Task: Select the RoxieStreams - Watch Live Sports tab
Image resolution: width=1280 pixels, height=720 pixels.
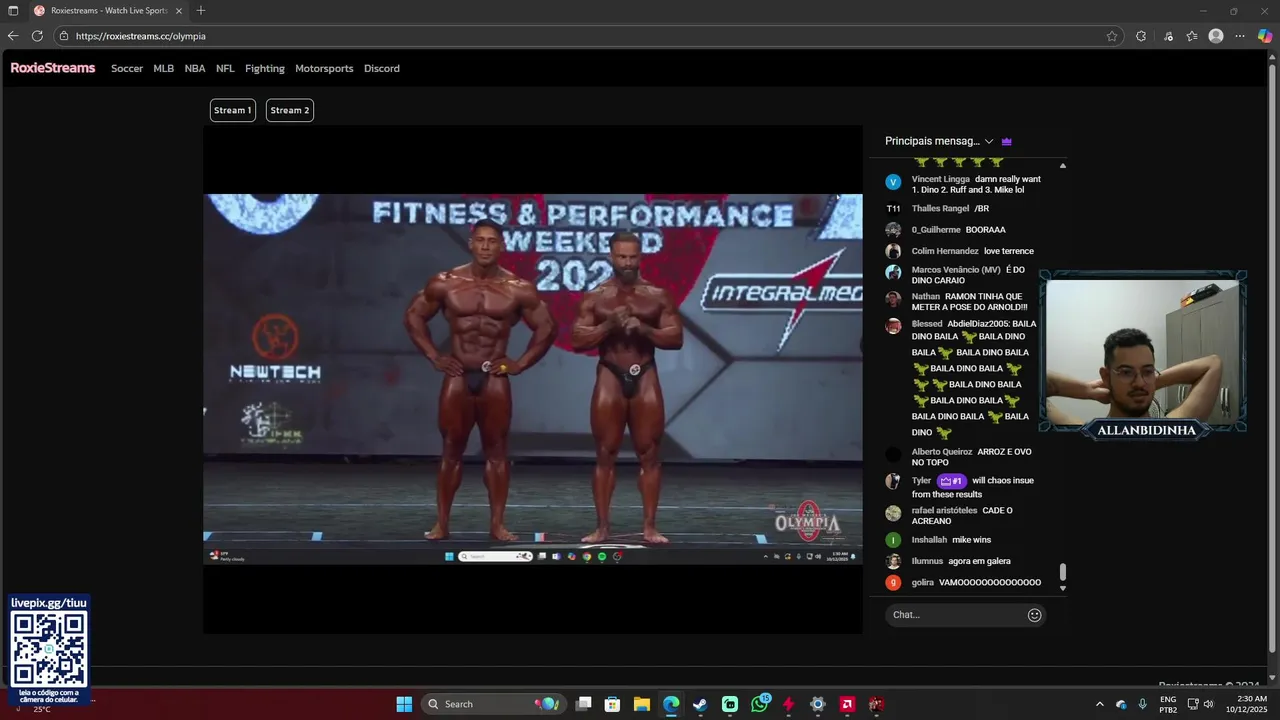Action: [x=108, y=10]
